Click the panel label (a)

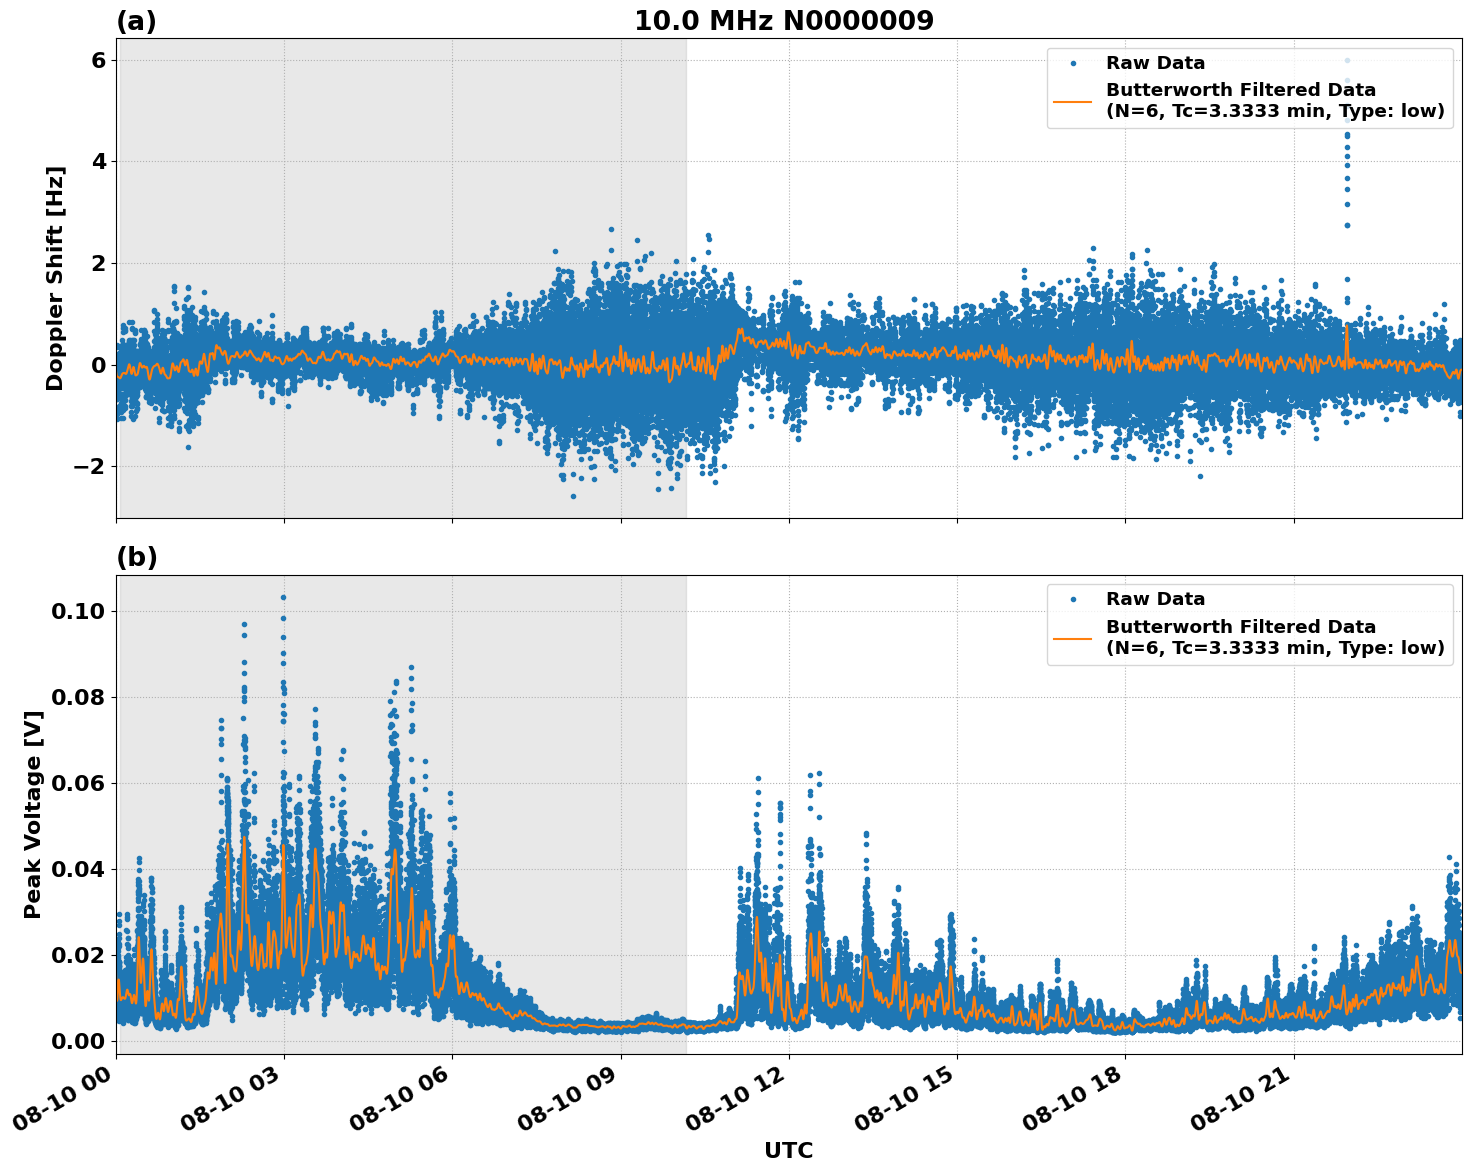point(137,18)
